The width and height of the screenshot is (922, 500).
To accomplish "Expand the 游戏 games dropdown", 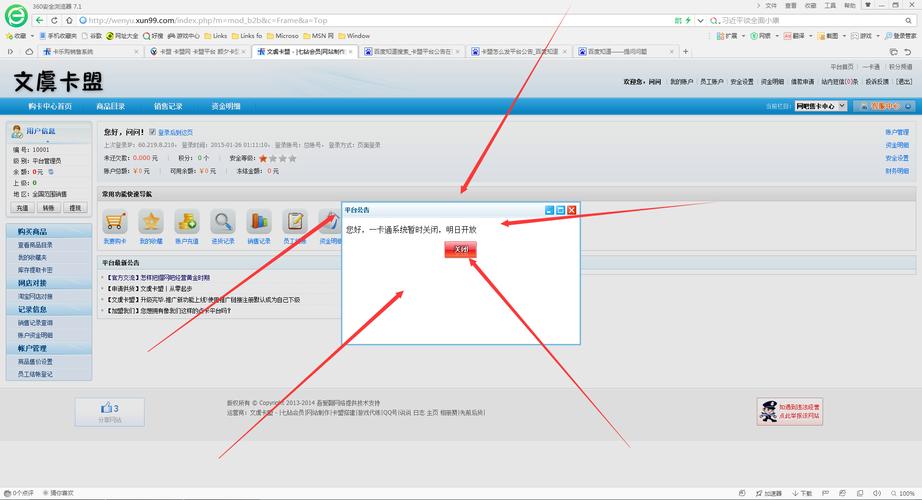I will [x=878, y=36].
